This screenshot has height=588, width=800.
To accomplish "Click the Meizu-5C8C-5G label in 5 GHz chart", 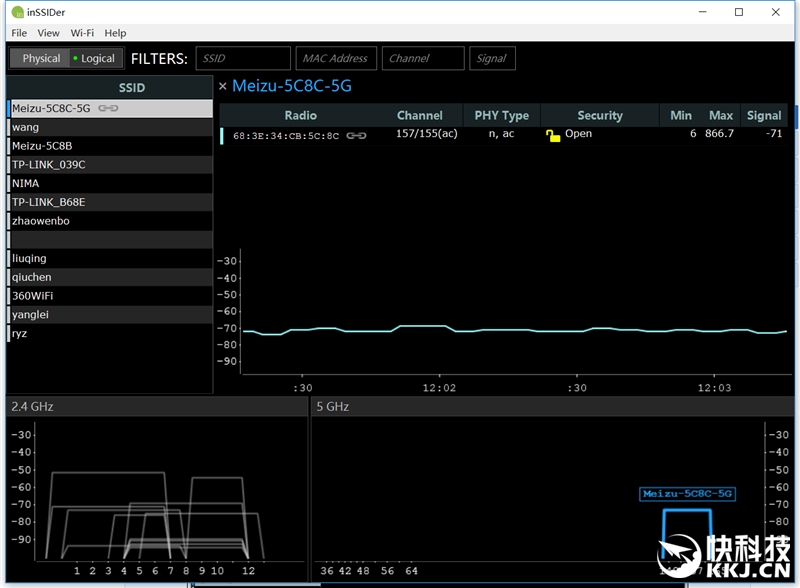I will pos(687,494).
